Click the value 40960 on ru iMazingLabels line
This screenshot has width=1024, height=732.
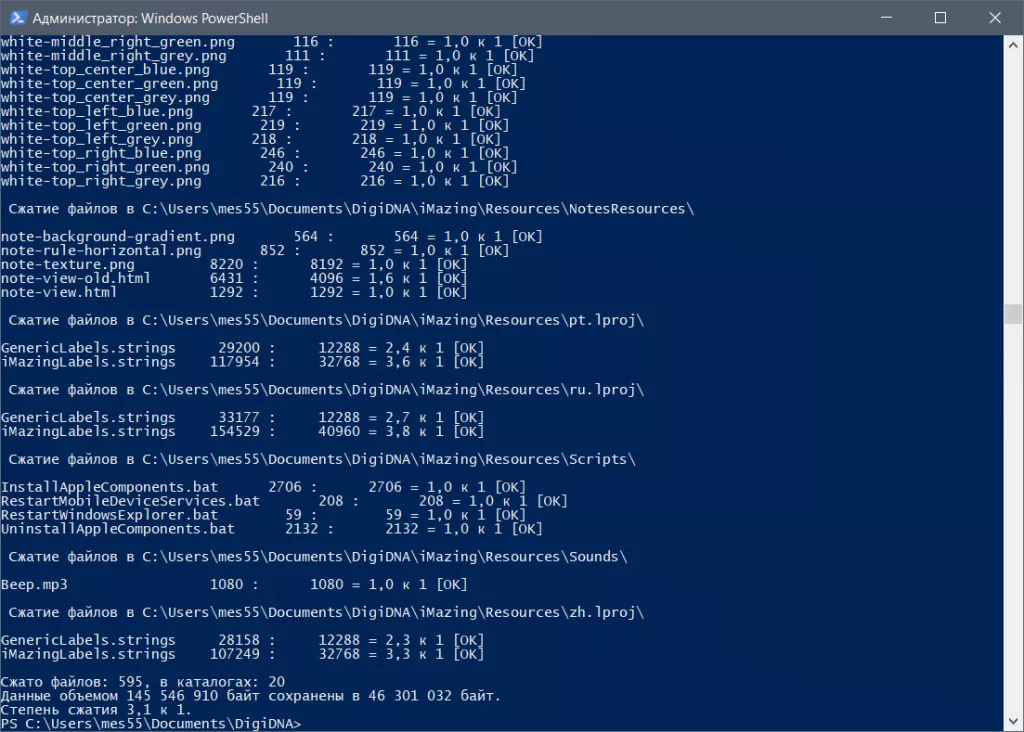[339, 432]
